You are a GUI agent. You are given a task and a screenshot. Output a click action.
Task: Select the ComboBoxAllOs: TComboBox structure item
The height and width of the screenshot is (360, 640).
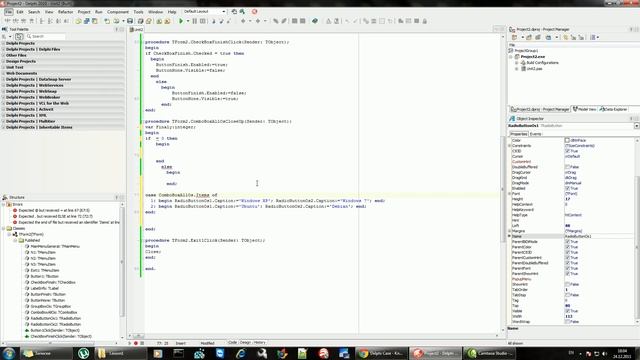coord(53,312)
